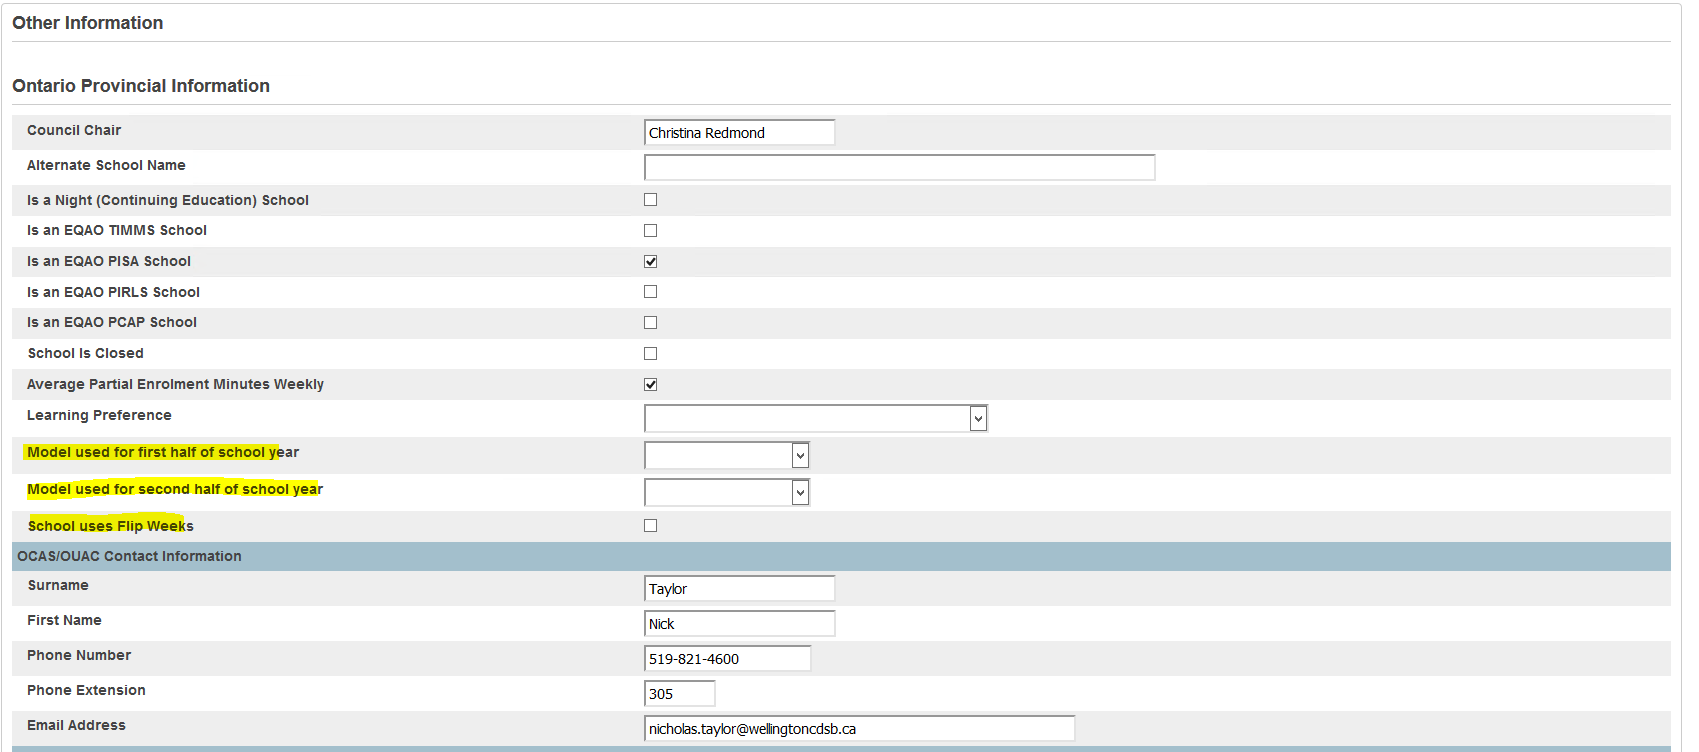Click the OCAS/OUAC Contact Information header
Image resolution: width=1699 pixels, height=752 pixels.
pyautogui.click(x=129, y=557)
